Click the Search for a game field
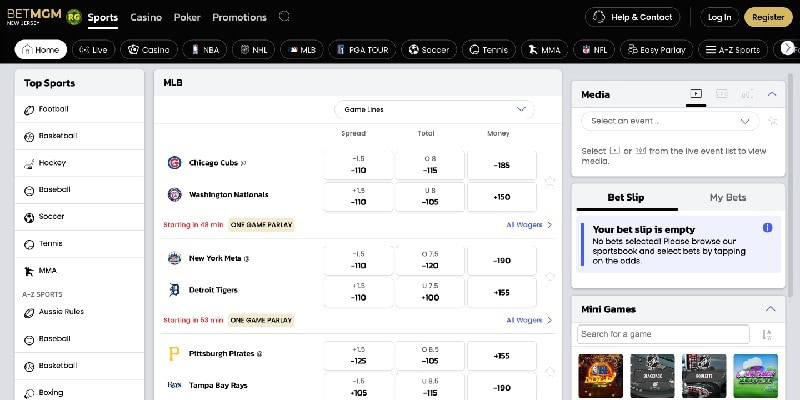The height and width of the screenshot is (400, 800). coord(663,334)
